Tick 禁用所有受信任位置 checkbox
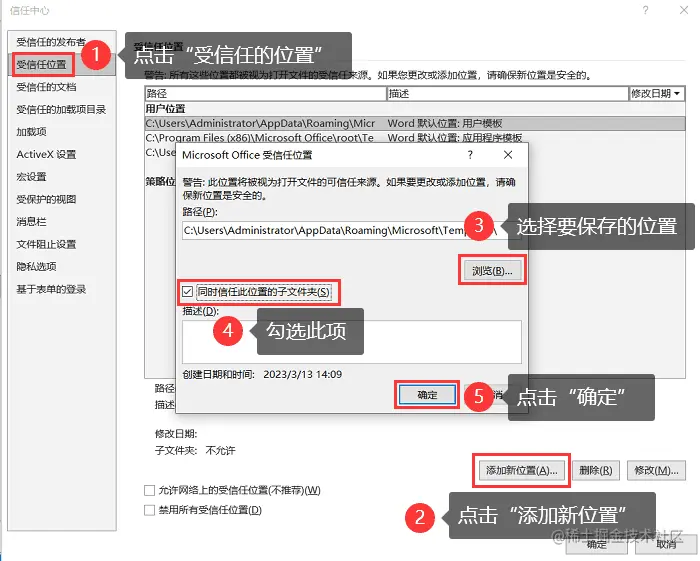The height and width of the screenshot is (561, 700). pos(150,510)
